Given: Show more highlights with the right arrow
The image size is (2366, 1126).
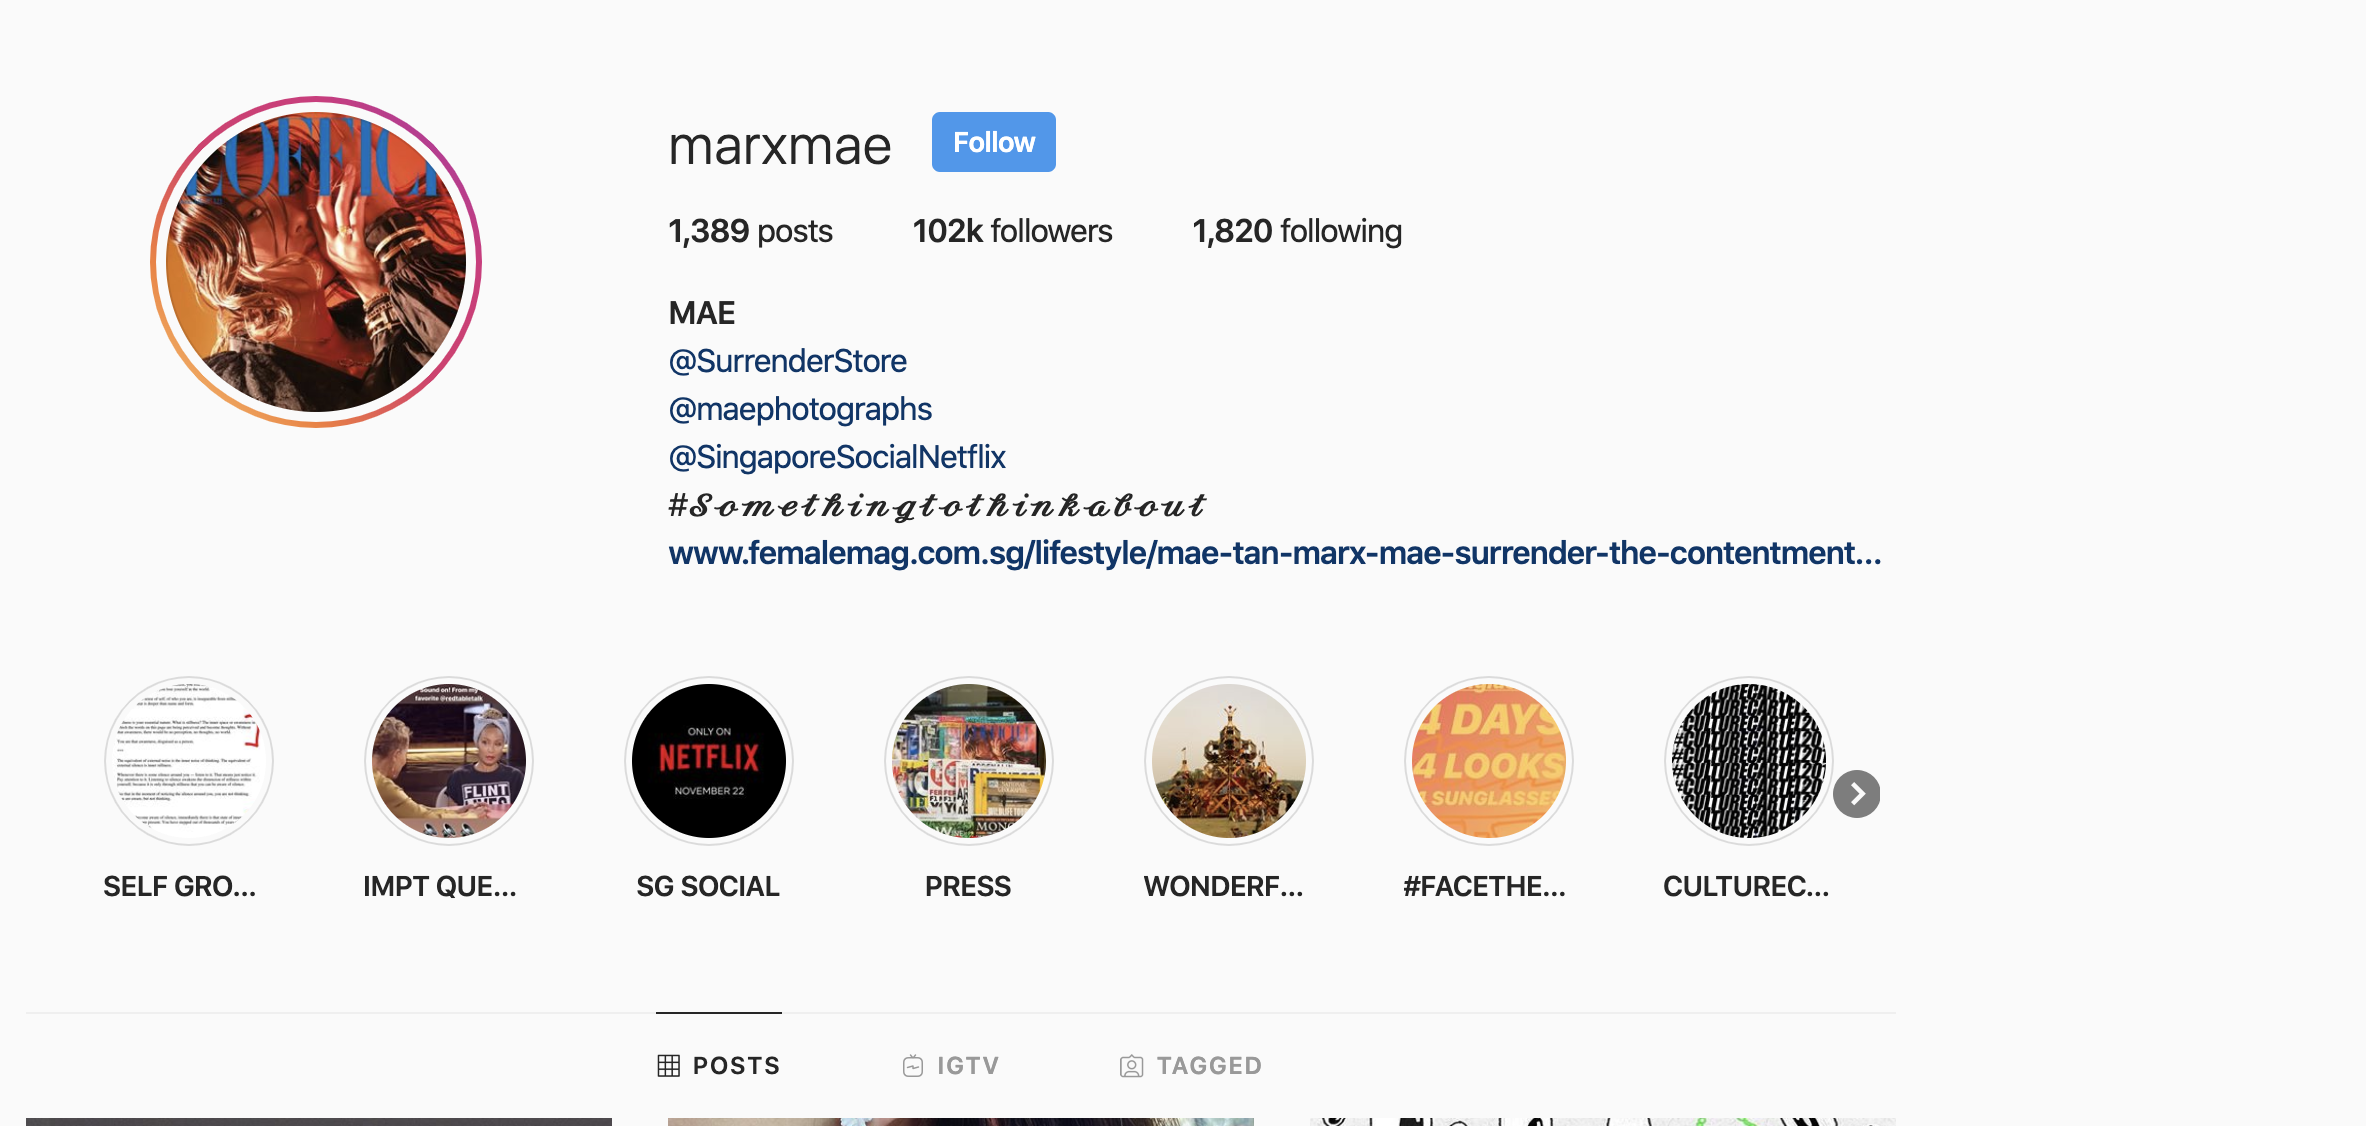Looking at the screenshot, I should [x=1857, y=794].
